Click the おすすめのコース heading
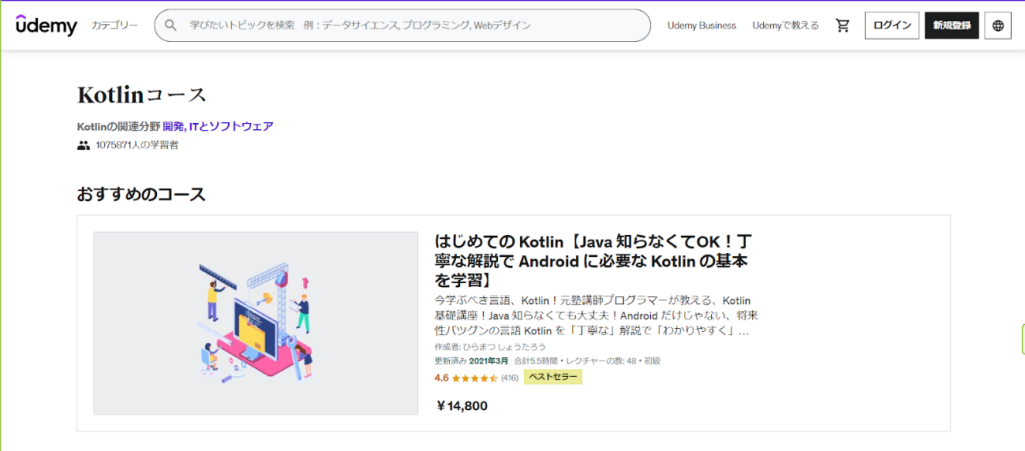 coord(141,194)
